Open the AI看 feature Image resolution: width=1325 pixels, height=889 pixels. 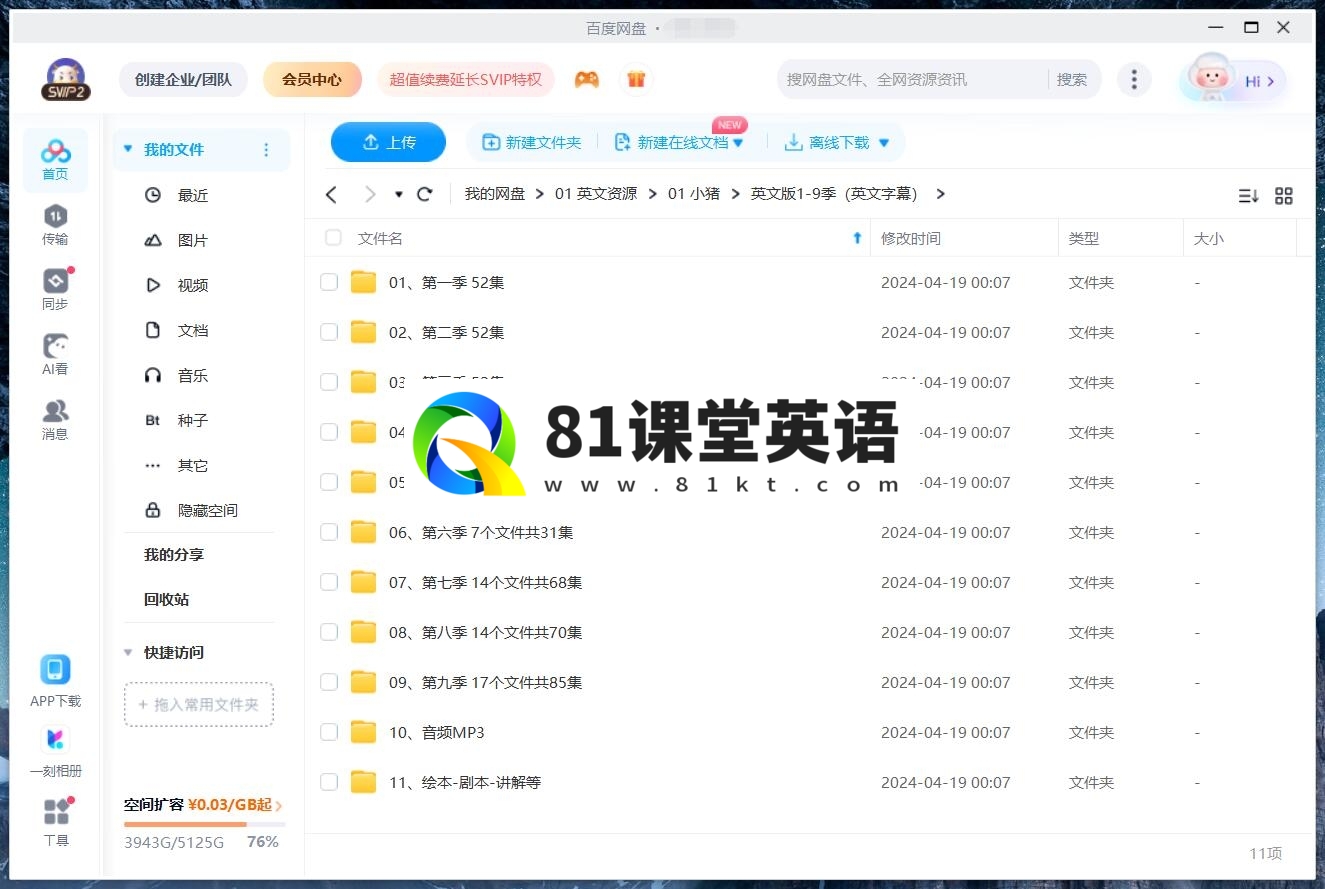55,355
